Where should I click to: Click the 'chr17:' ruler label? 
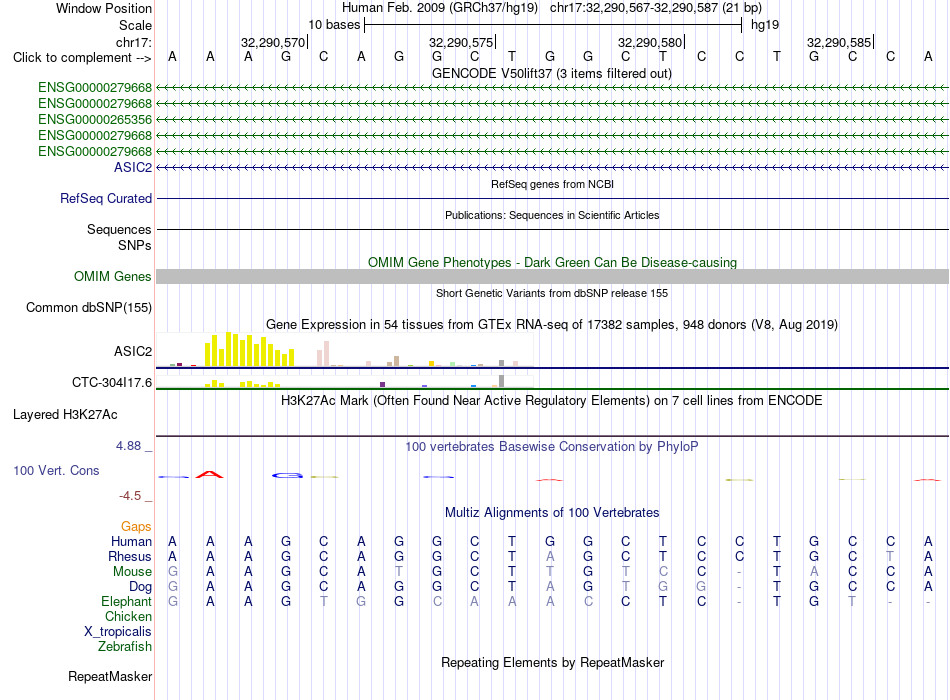coord(133,42)
